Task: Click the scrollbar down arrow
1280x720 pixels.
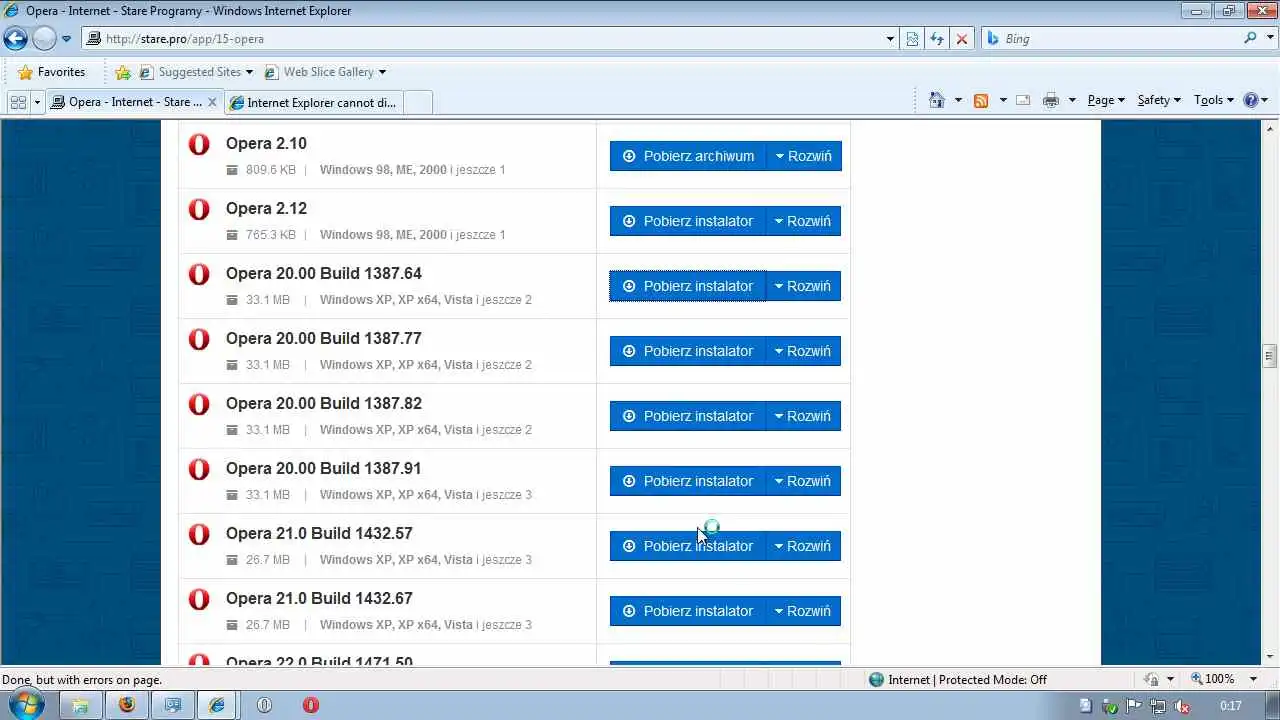Action: click(1270, 657)
